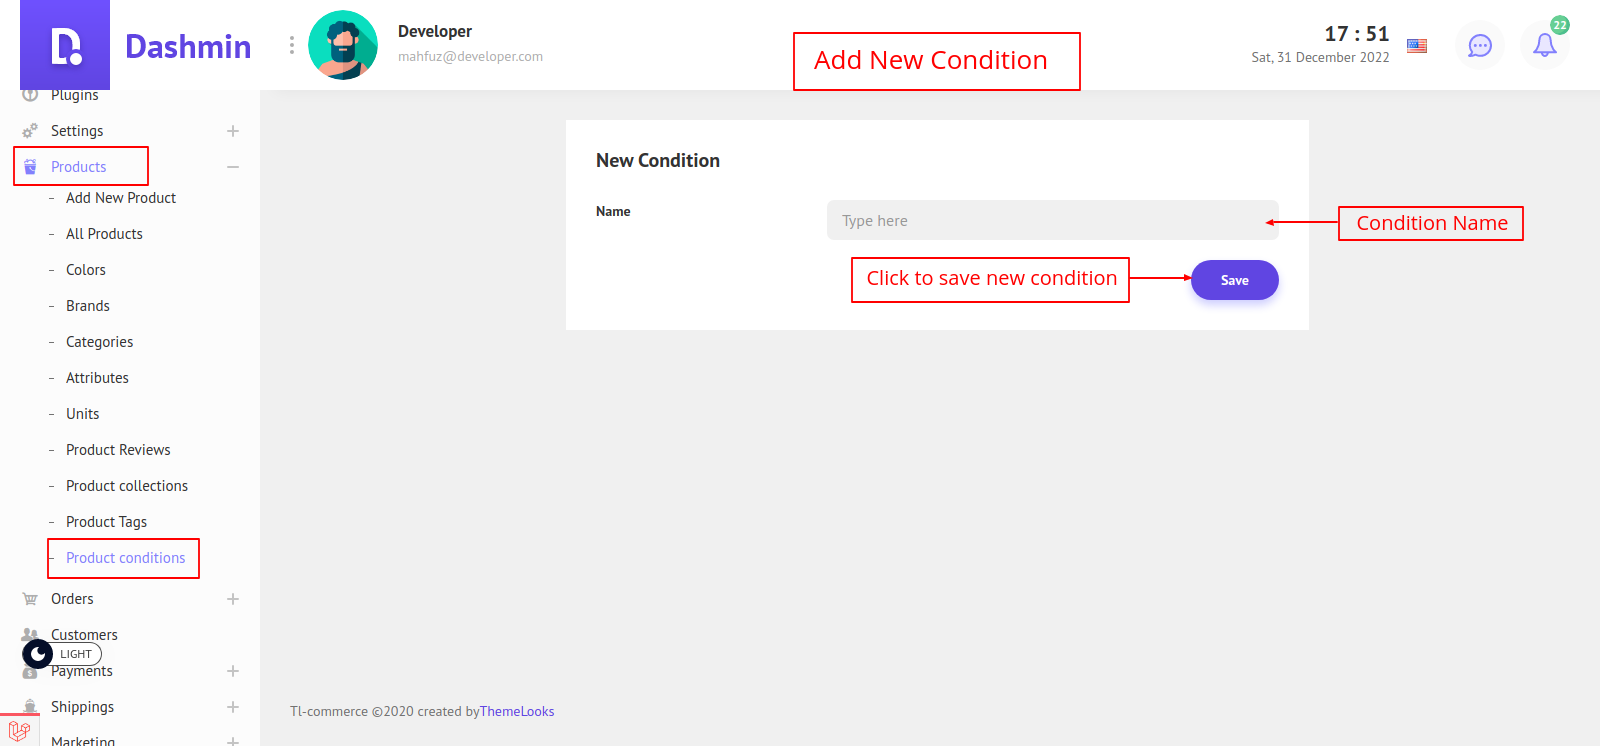Open the Product conditions menu item
The image size is (1600, 746).
click(125, 558)
